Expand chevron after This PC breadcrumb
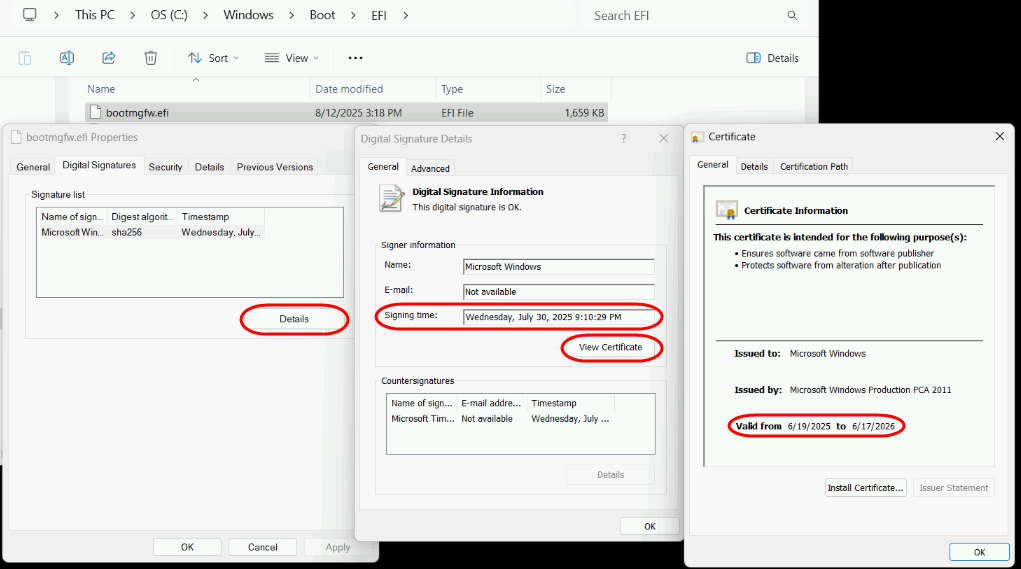Screen dimensions: 1021x569 133,15
